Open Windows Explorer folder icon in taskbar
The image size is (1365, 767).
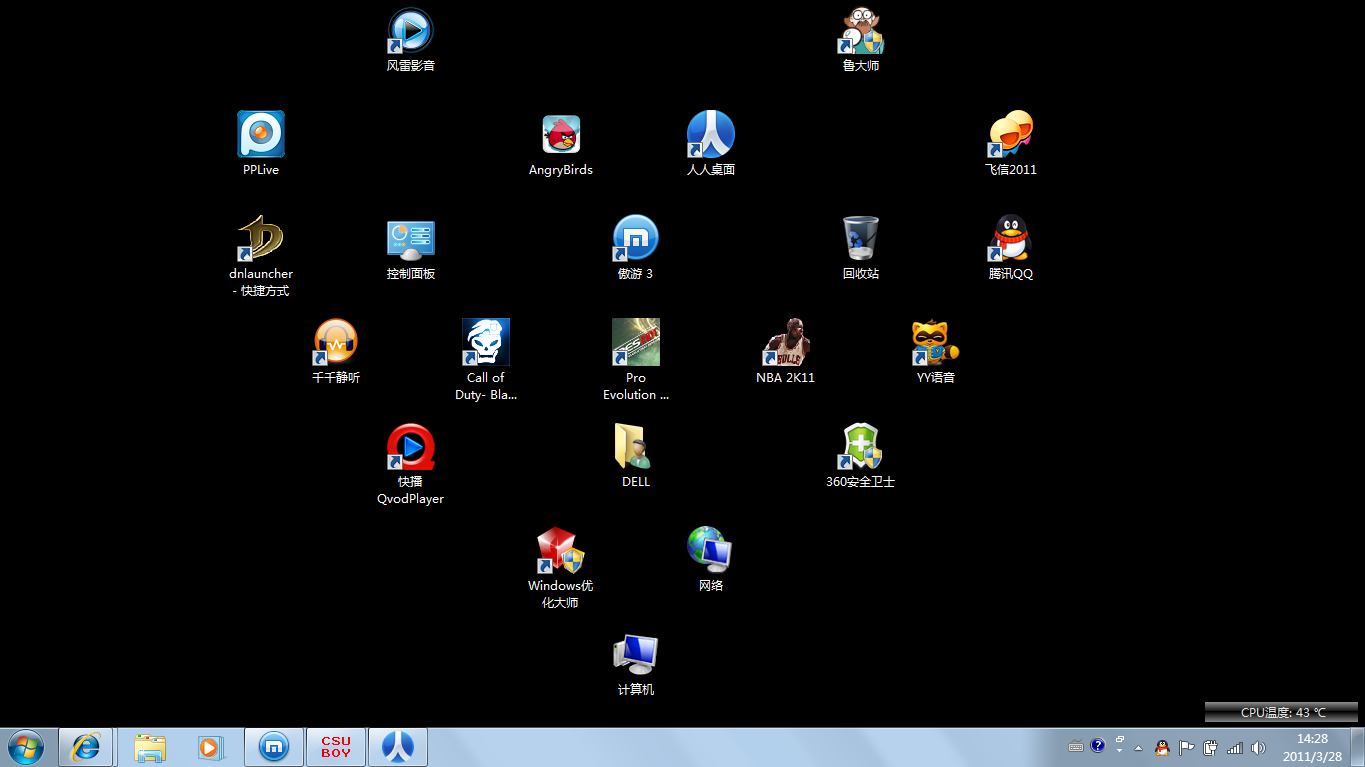click(x=150, y=747)
